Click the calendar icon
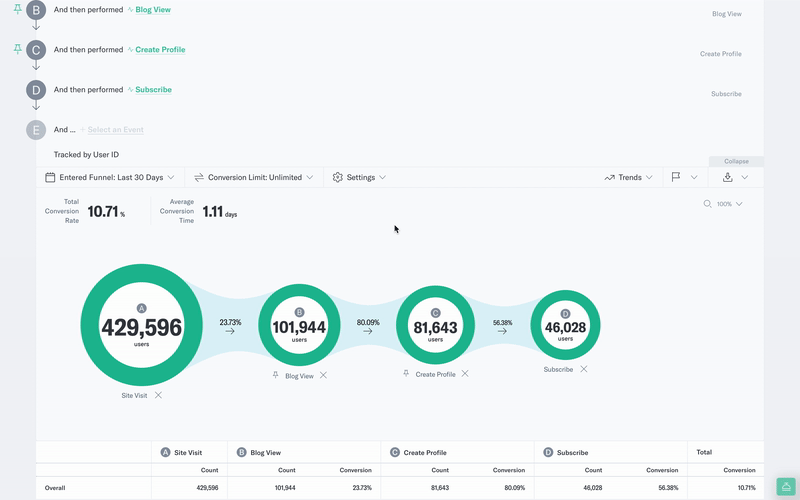 click(x=50, y=177)
